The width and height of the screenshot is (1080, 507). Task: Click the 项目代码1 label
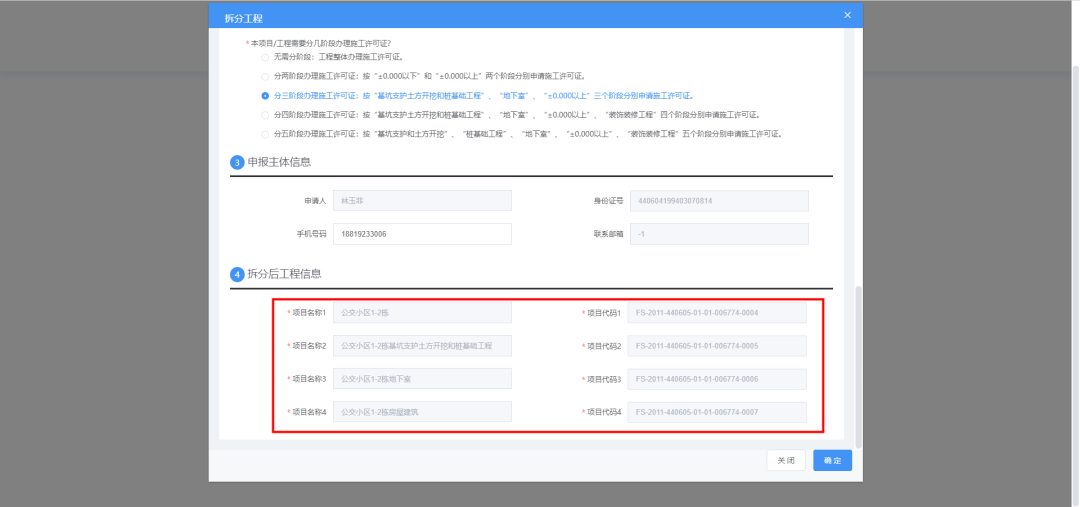tap(604, 313)
